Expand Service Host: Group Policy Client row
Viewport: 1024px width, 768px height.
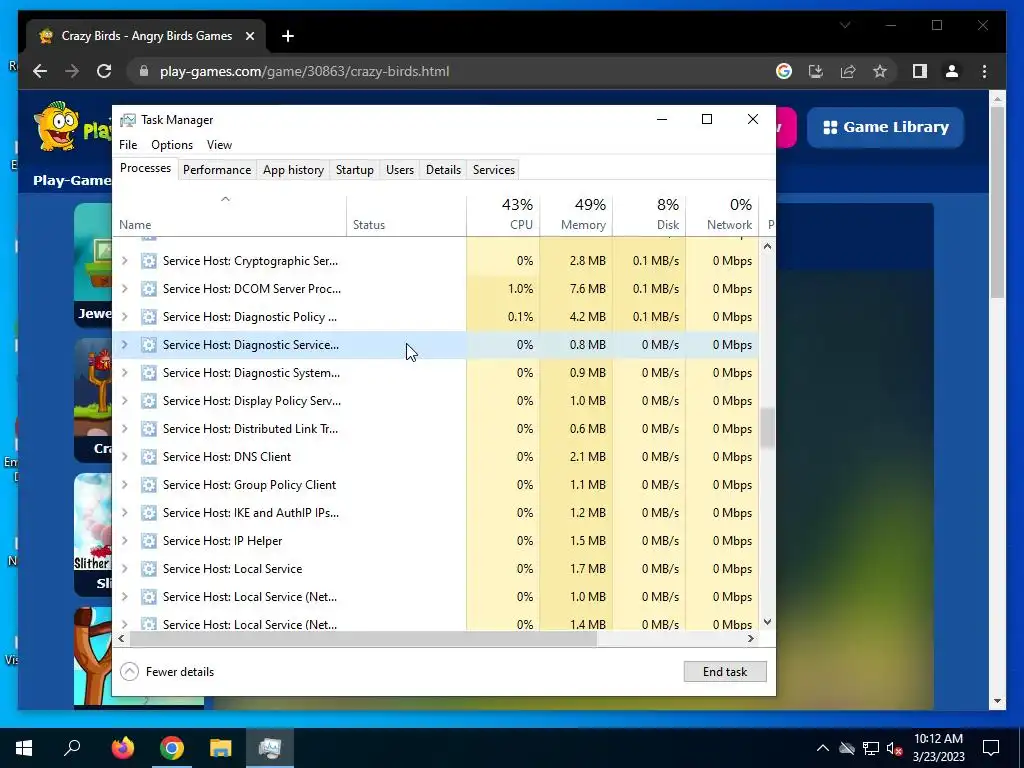pyautogui.click(x=125, y=485)
